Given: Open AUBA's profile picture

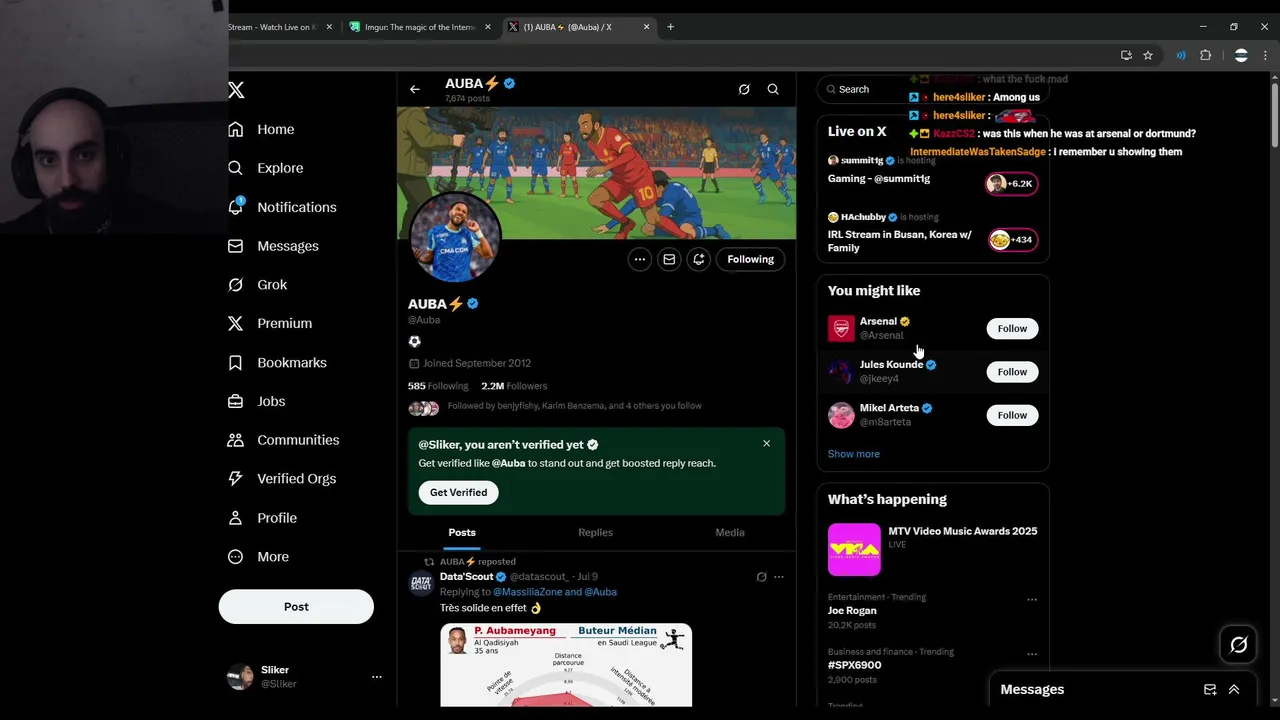Looking at the screenshot, I should tap(455, 237).
